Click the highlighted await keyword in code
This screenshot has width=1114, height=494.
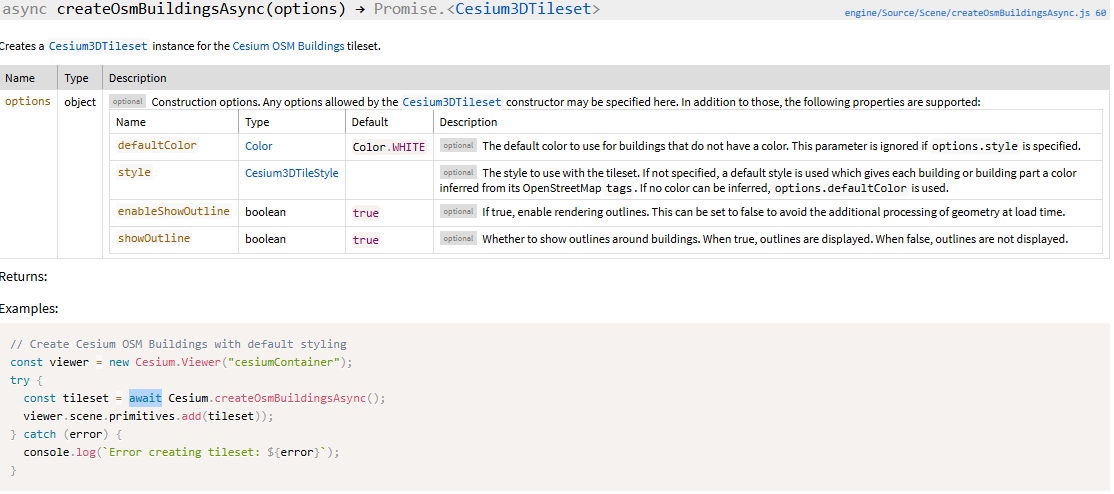[146, 398]
